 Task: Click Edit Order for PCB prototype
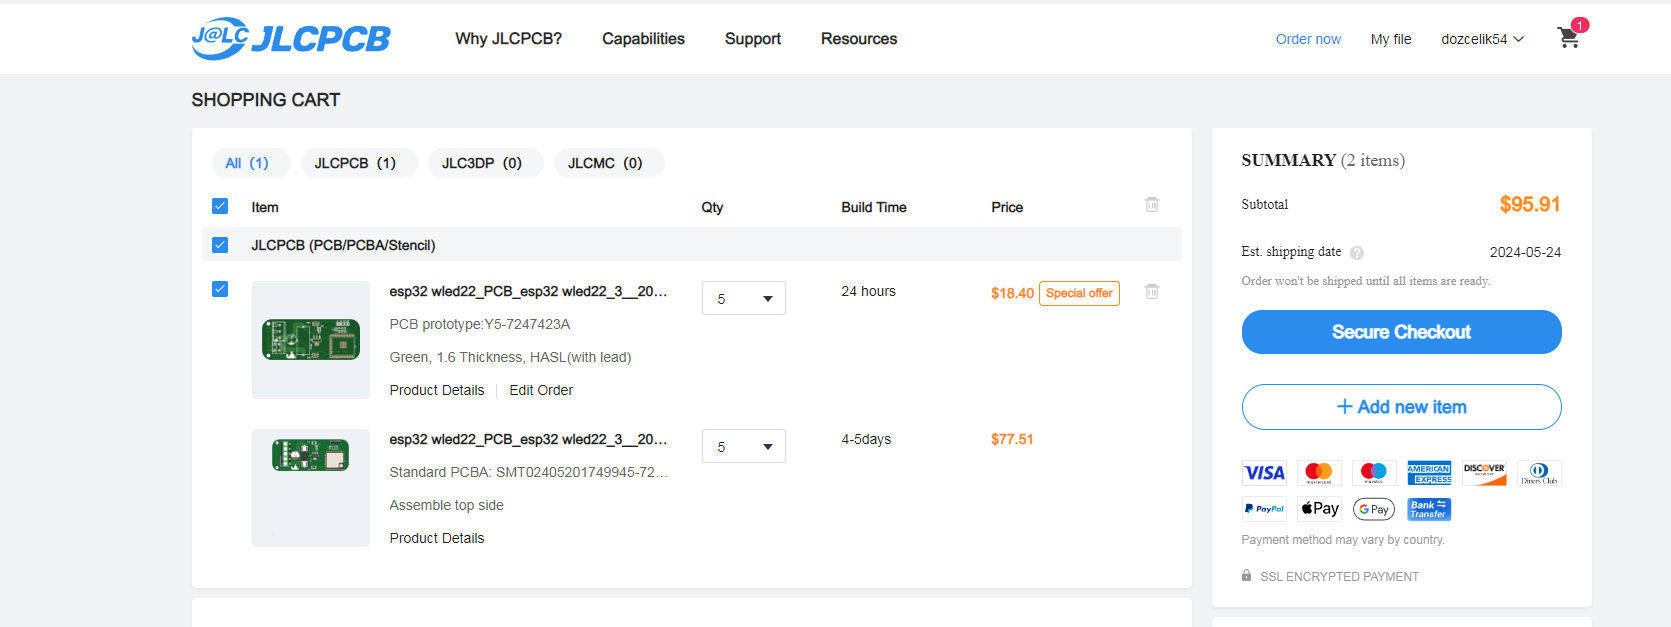point(541,390)
